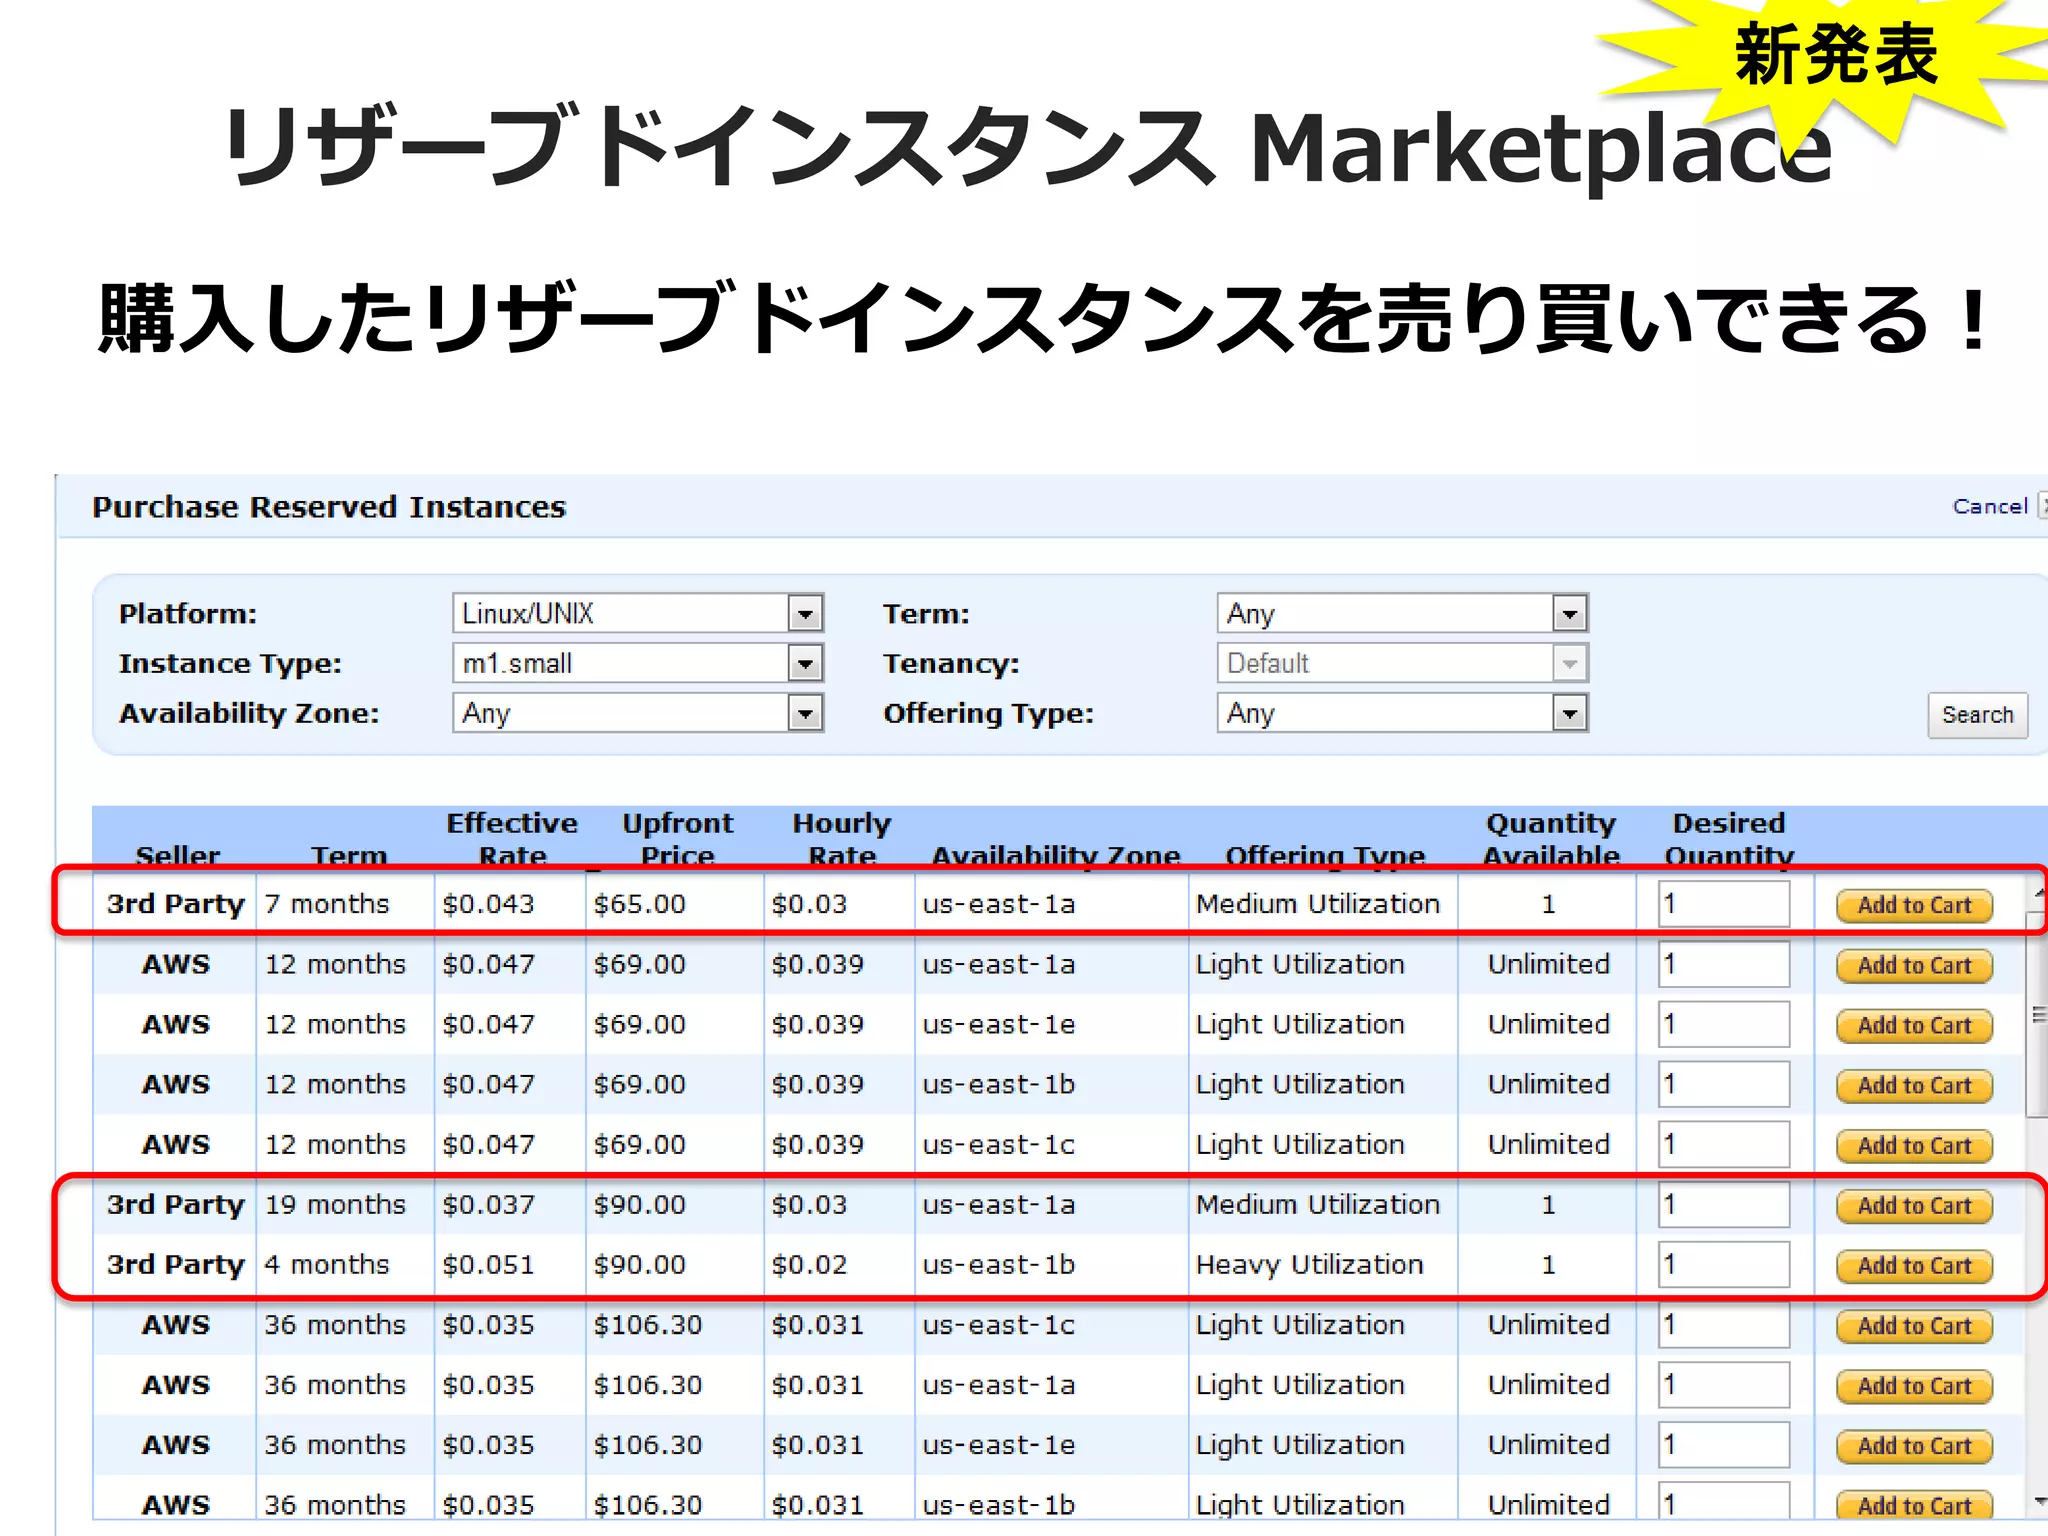2048x1536 pixels.
Task: Click the Upfront Price column header
Action: click(x=677, y=839)
